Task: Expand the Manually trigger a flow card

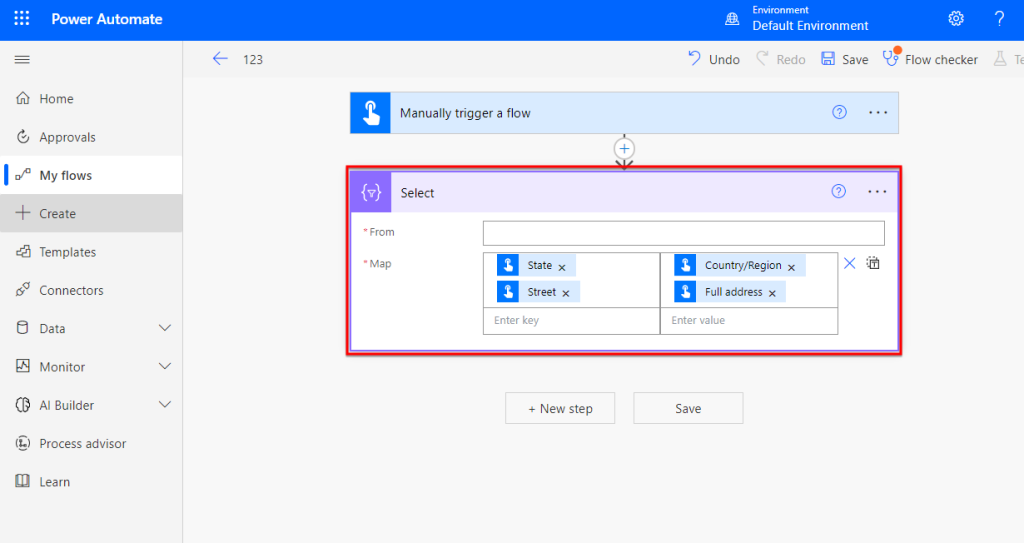Action: (x=624, y=113)
